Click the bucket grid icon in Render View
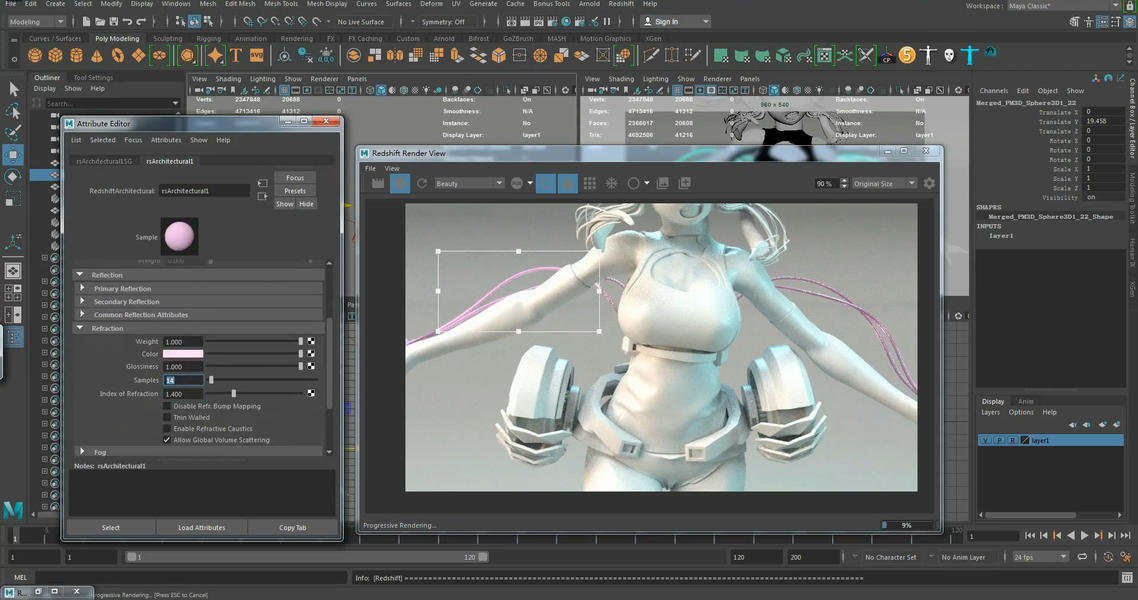 click(x=589, y=184)
